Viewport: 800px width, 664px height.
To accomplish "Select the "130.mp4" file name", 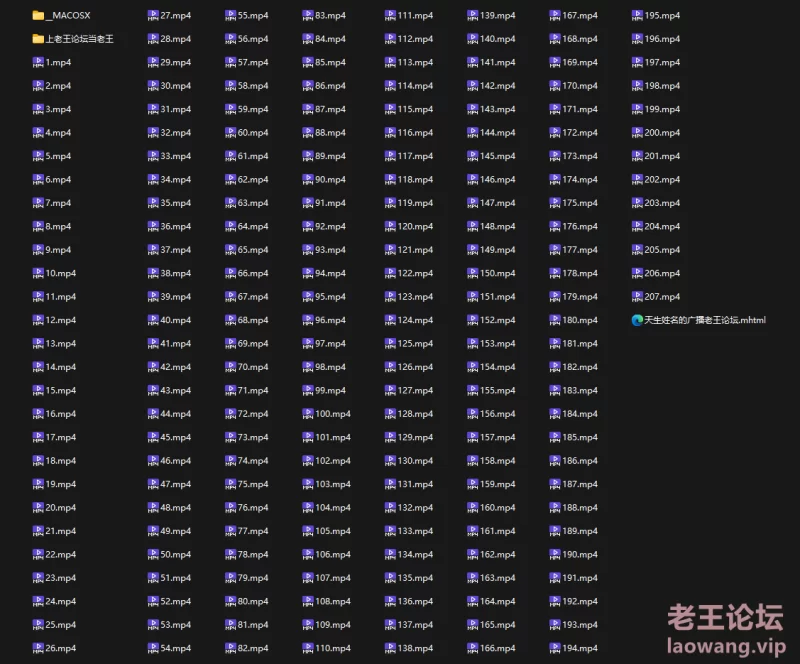I will pos(415,461).
